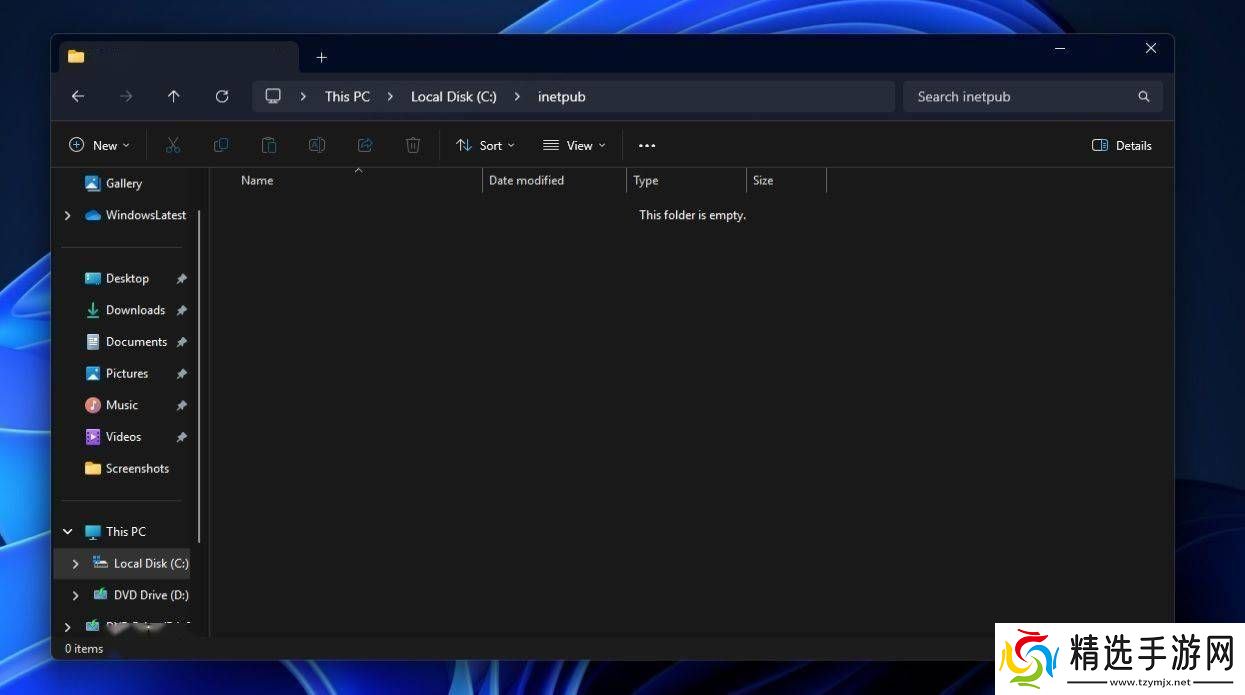The height and width of the screenshot is (695, 1245).
Task: Sort by Date modified column header
Action: [527, 181]
